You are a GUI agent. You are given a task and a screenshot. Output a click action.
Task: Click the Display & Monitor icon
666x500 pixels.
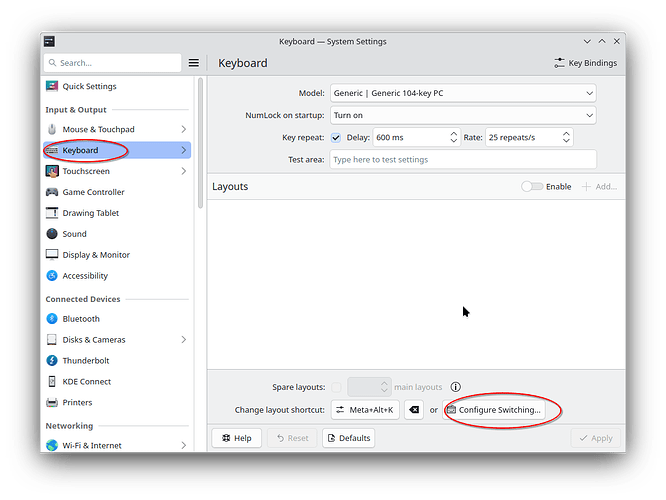[52, 254]
